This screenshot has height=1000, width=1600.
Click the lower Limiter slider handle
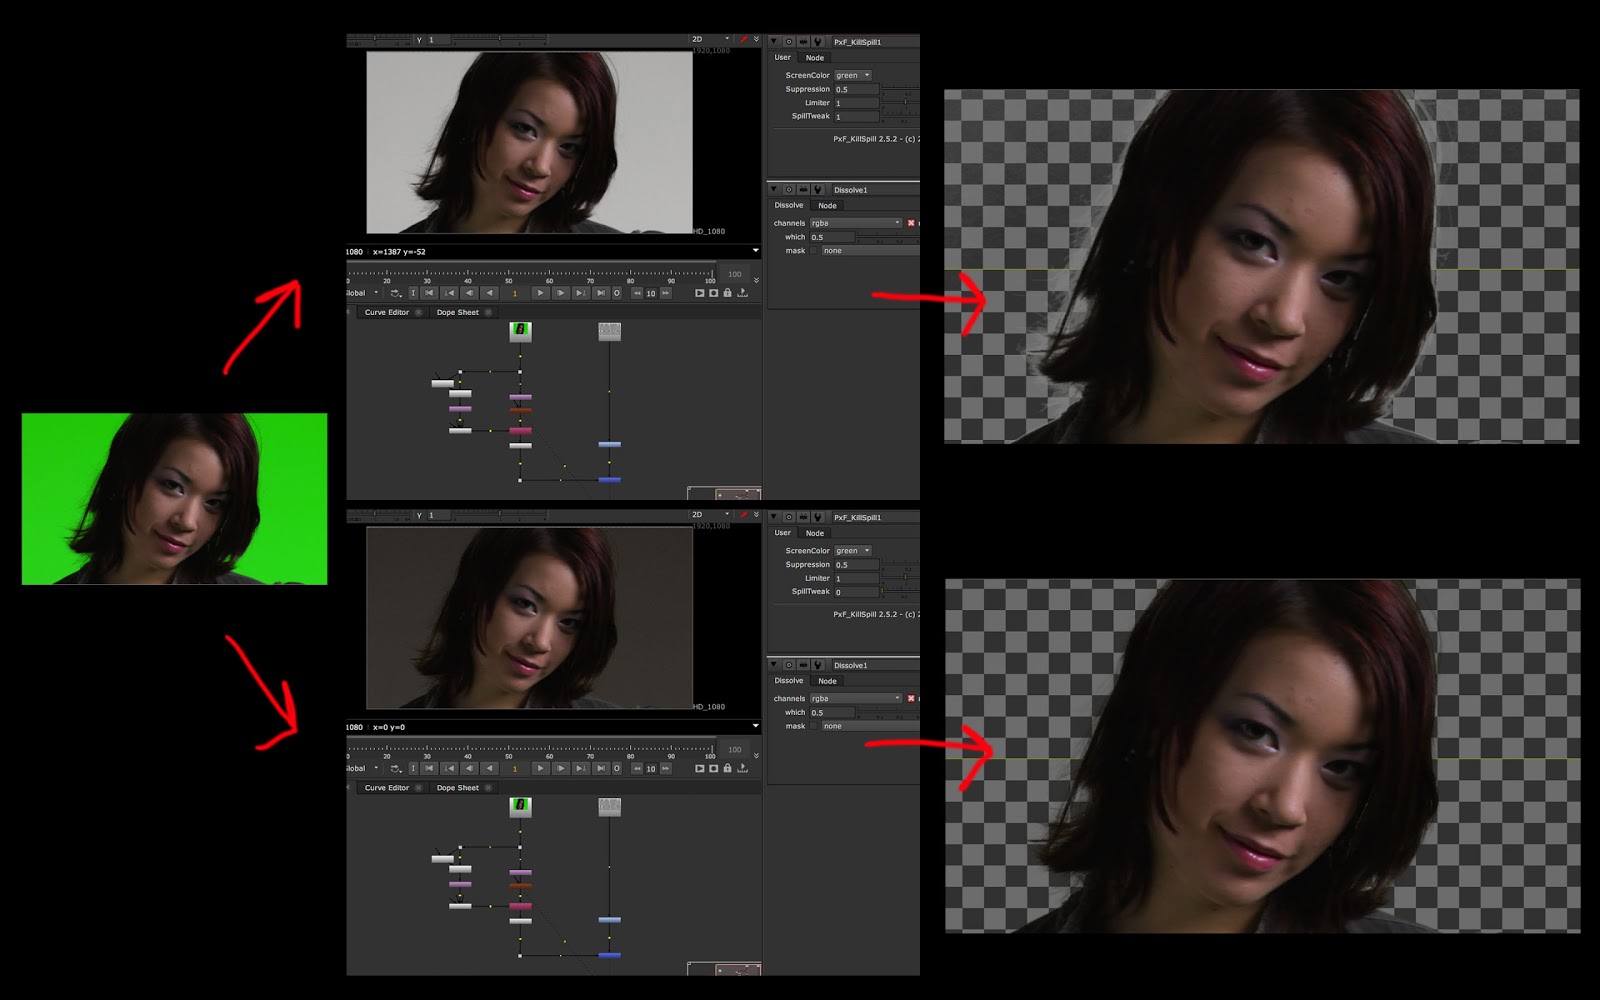point(905,577)
